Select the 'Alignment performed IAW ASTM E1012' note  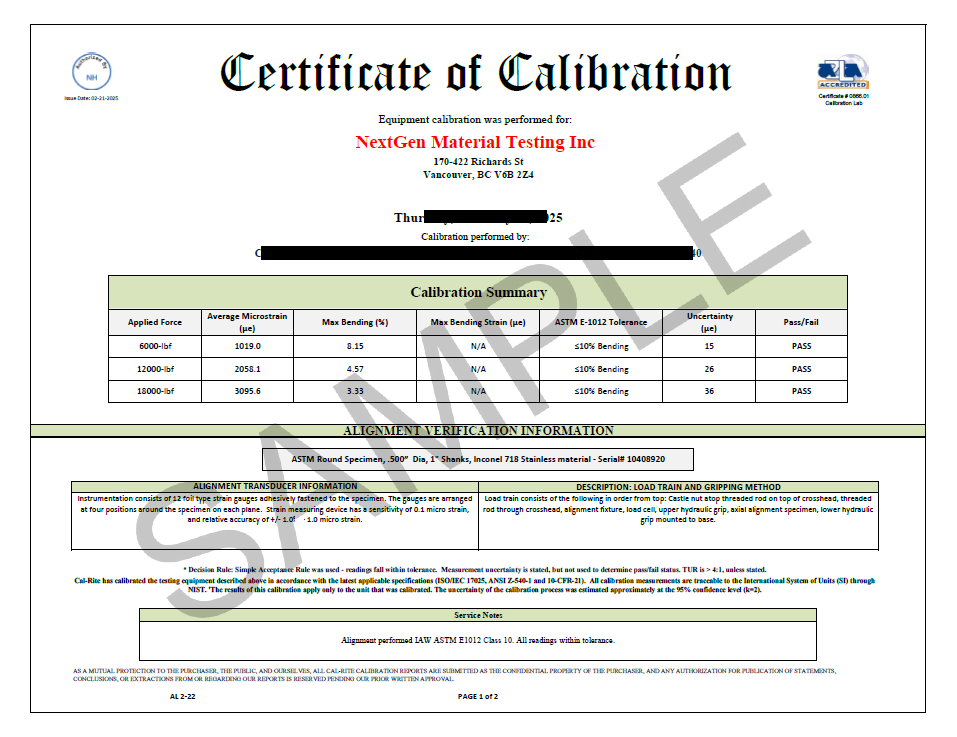click(x=478, y=641)
